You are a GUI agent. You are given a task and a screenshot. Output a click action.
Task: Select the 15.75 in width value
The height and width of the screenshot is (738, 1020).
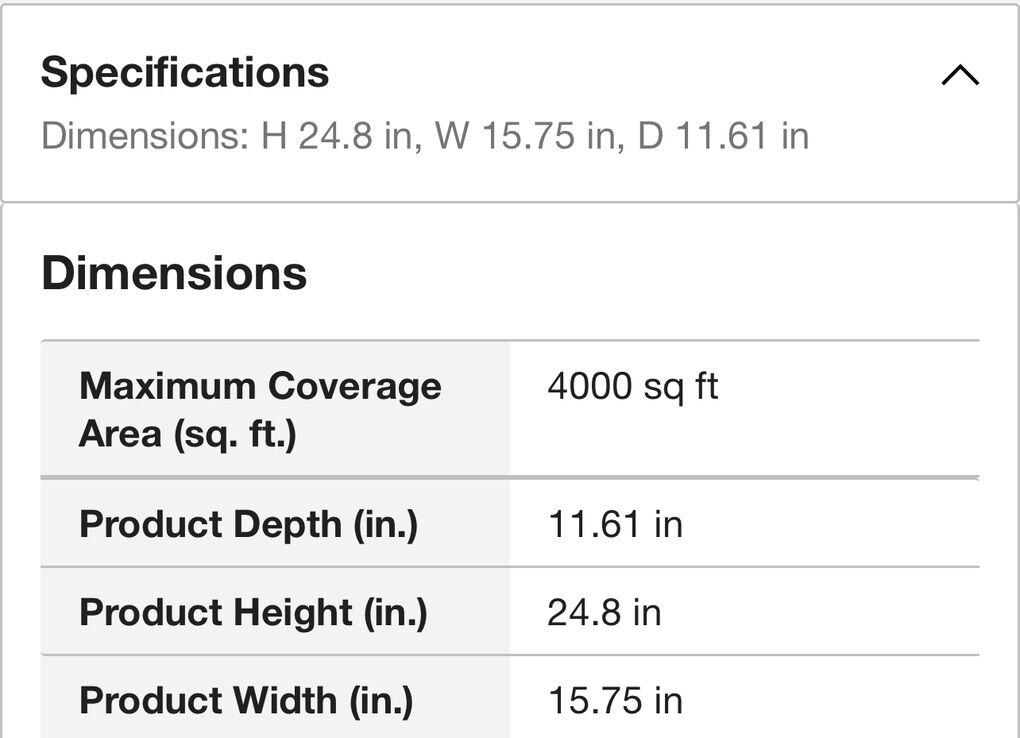click(615, 700)
